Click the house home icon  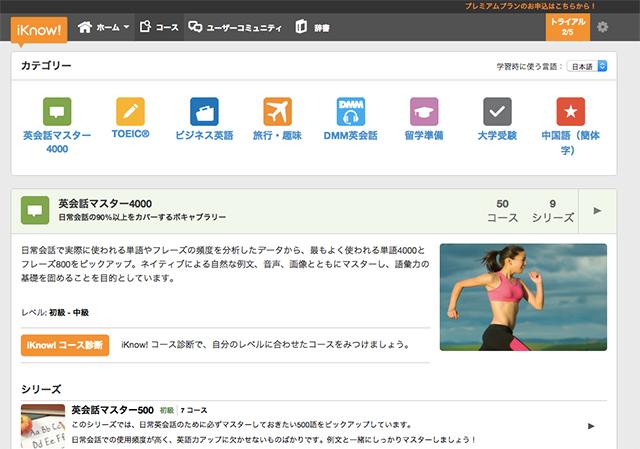[85, 27]
